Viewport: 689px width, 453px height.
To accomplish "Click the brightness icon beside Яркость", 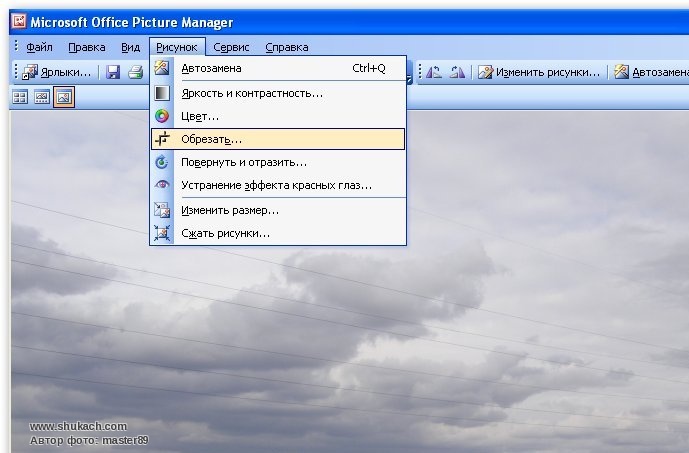I will 162,93.
